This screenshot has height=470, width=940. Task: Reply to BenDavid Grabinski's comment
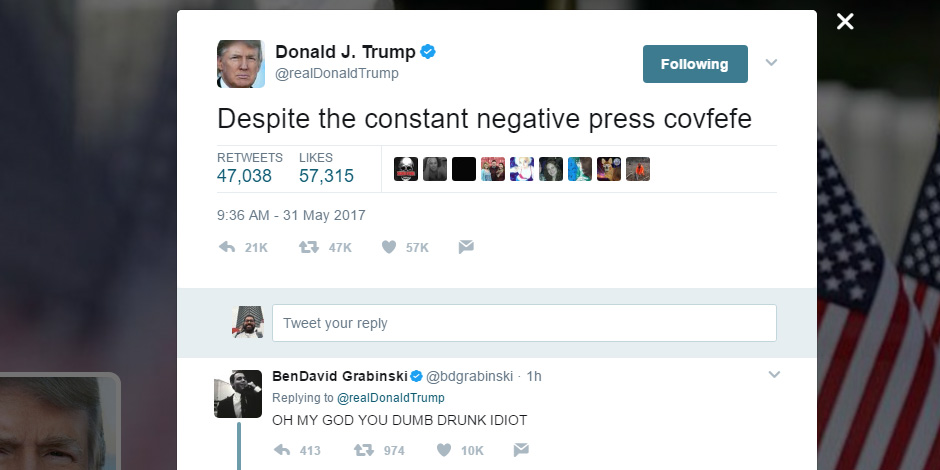click(282, 450)
